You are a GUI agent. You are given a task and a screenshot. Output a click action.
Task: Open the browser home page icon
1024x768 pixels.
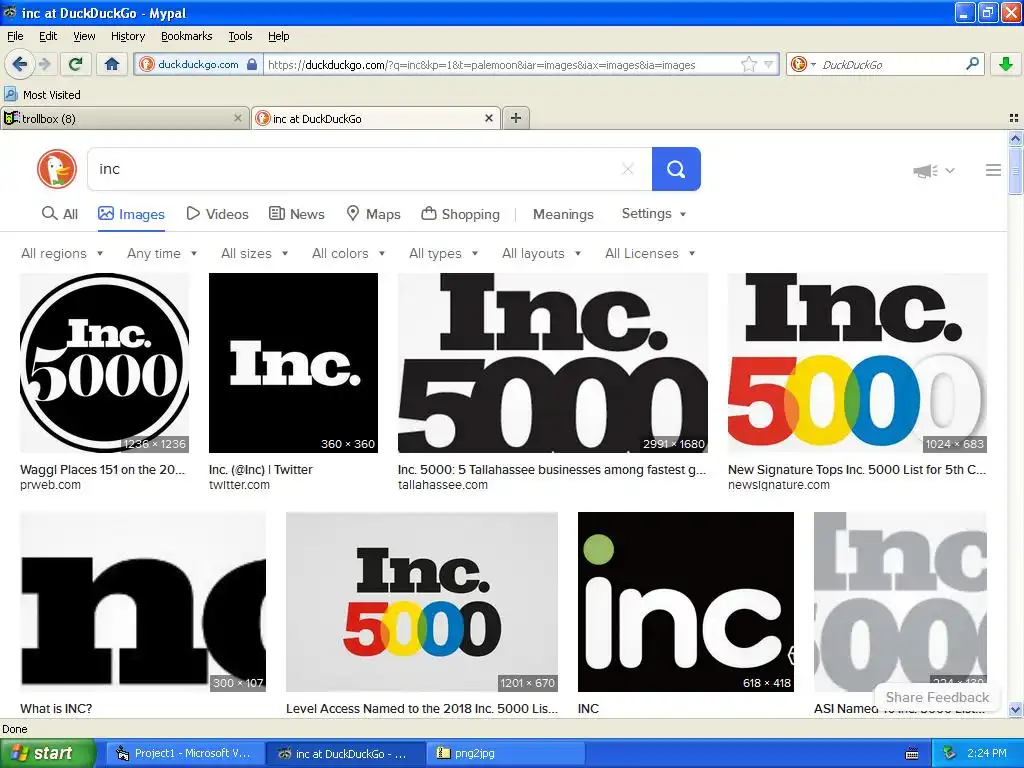pyautogui.click(x=112, y=64)
